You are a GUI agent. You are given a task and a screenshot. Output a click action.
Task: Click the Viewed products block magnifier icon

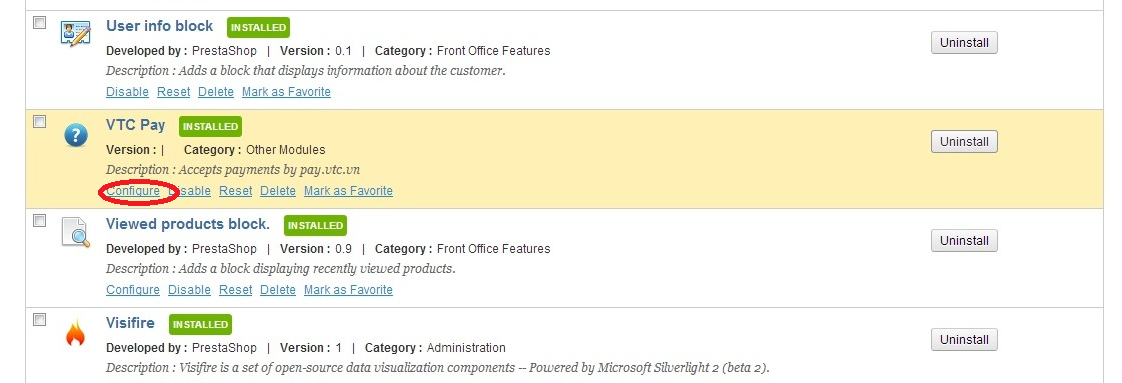coord(76,232)
